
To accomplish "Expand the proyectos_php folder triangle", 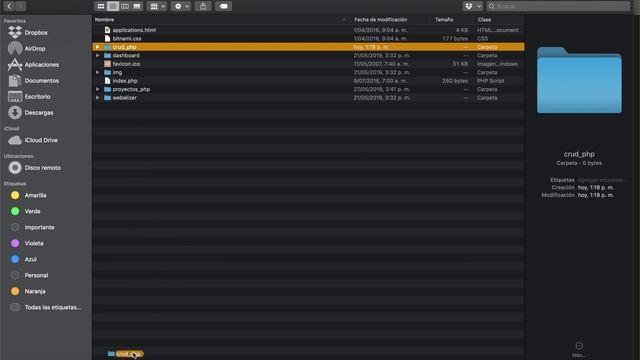I will click(x=98, y=89).
